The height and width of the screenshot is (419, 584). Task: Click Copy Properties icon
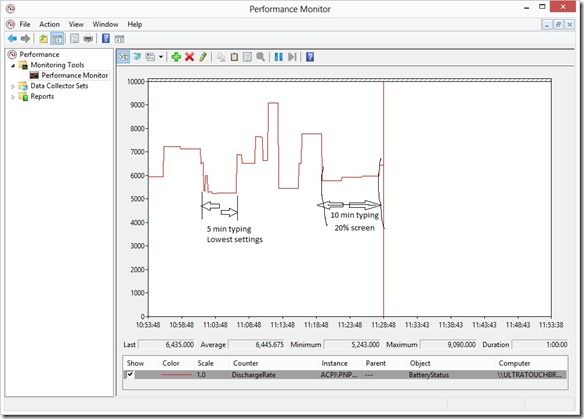[221, 57]
